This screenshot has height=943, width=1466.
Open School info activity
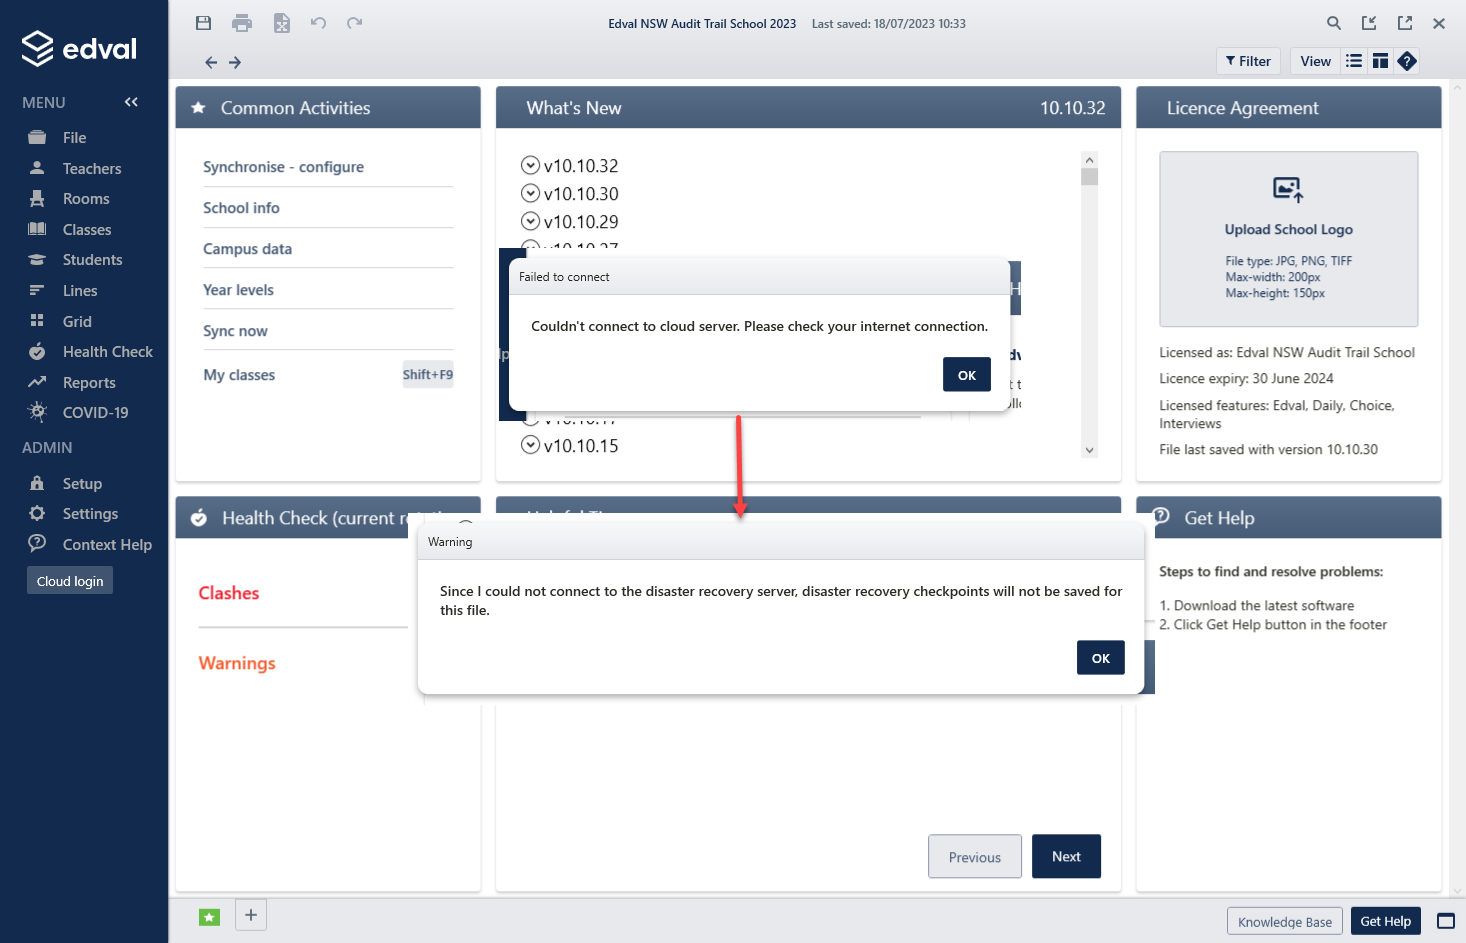[241, 208]
